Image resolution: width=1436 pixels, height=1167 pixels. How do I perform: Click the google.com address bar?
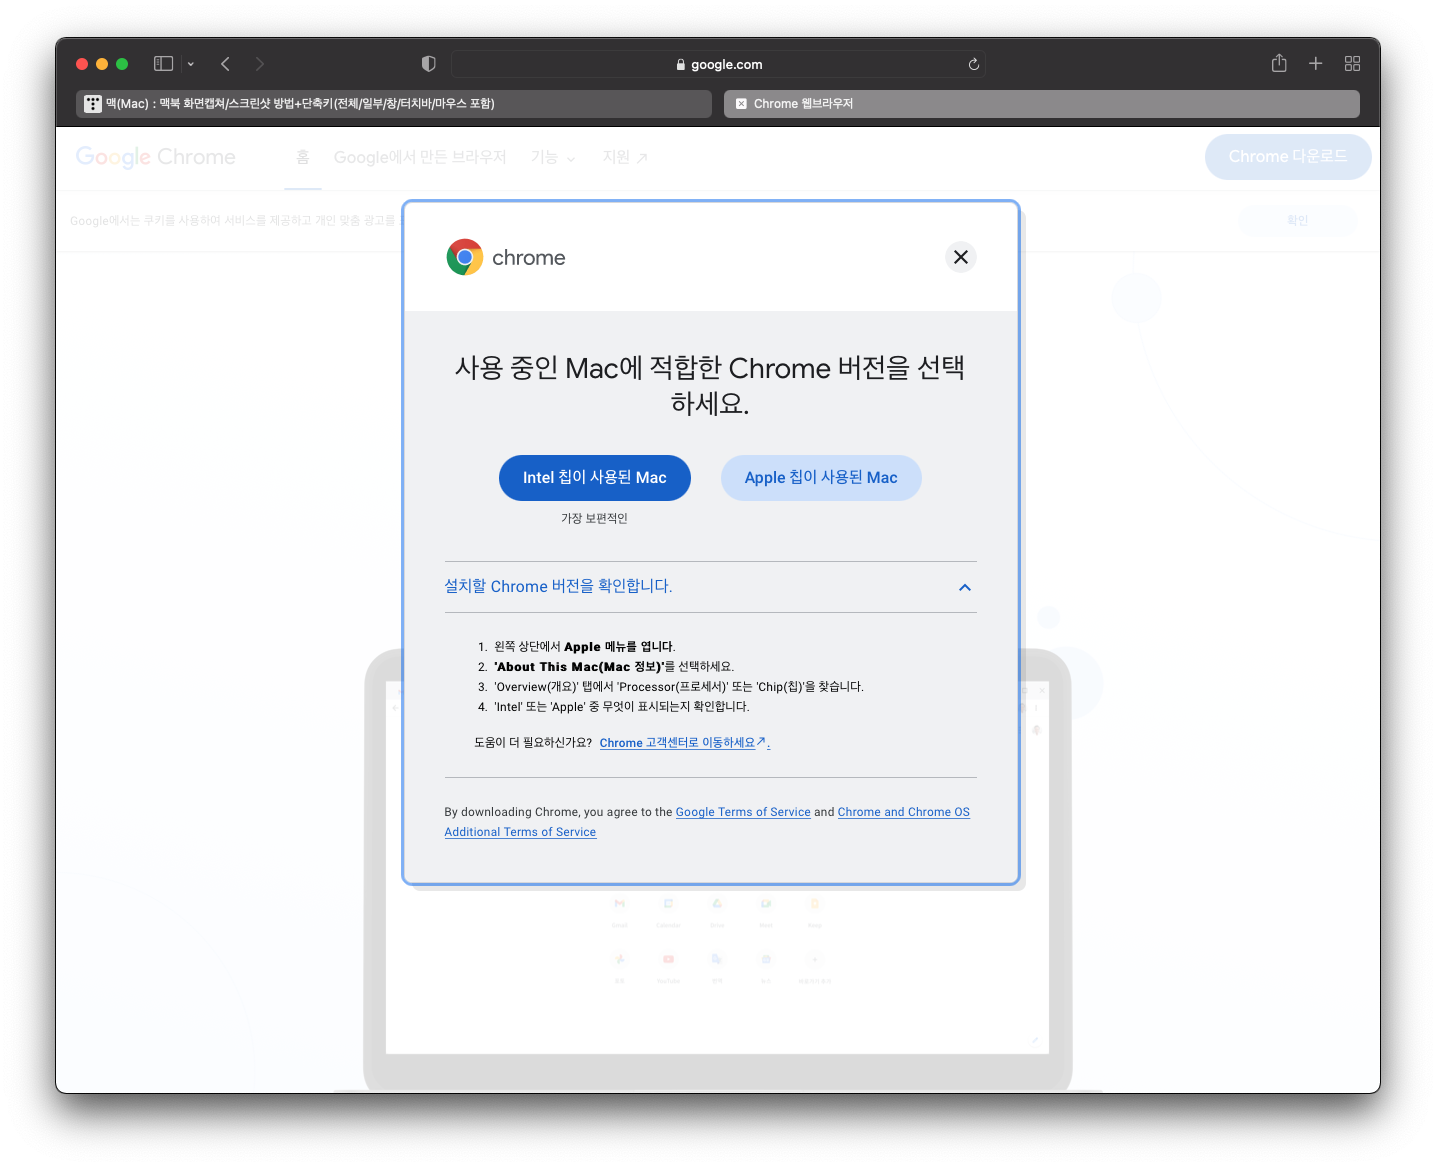(x=718, y=64)
